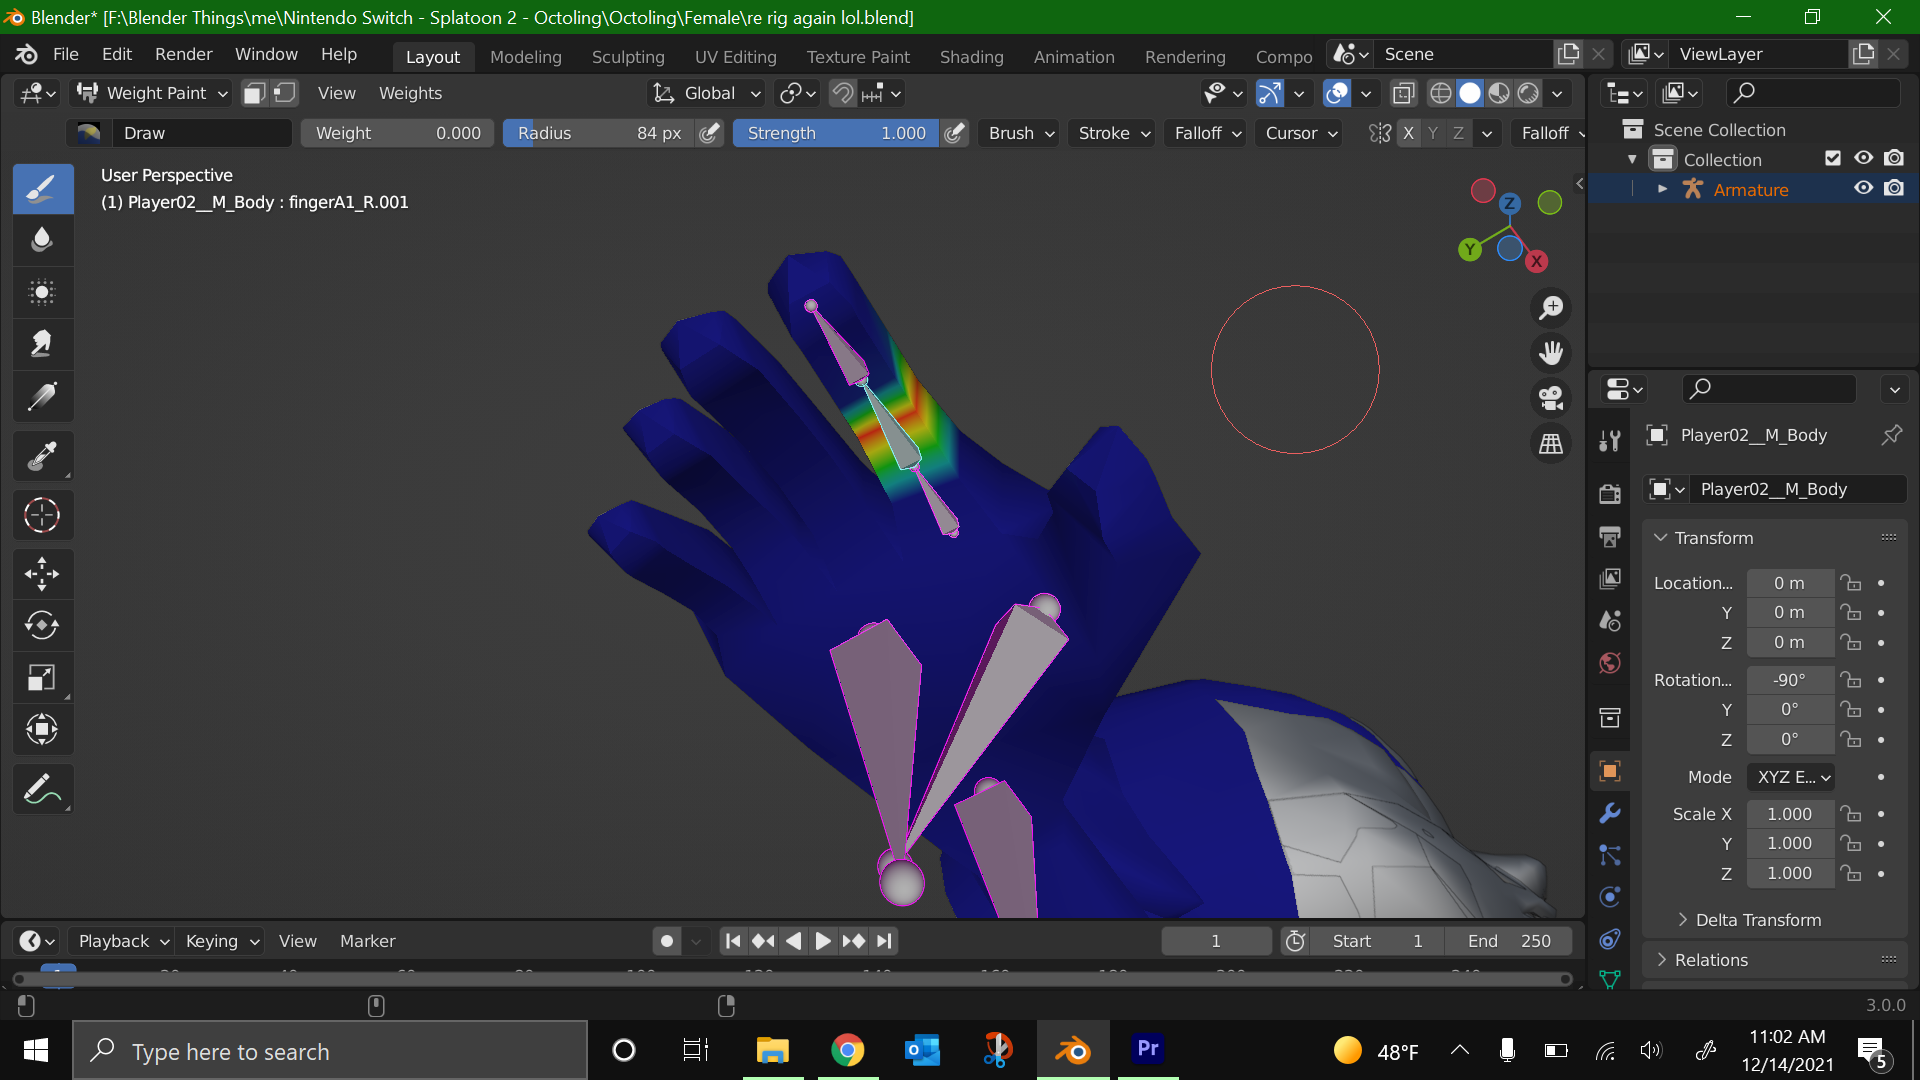The image size is (1920, 1080).
Task: Toggle auto keying record button
Action: click(x=667, y=941)
